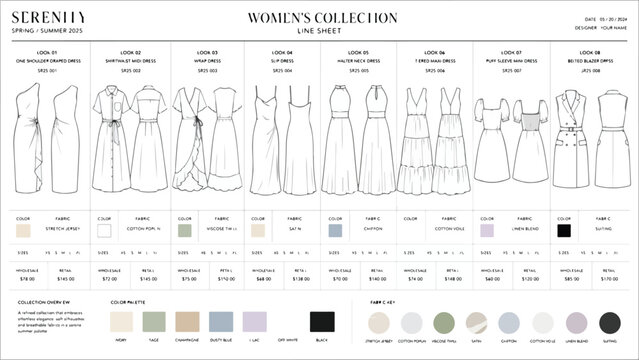Screen dimensions: 639x360
Task: Click retail price $140.00
Action: (x=377, y=279)
